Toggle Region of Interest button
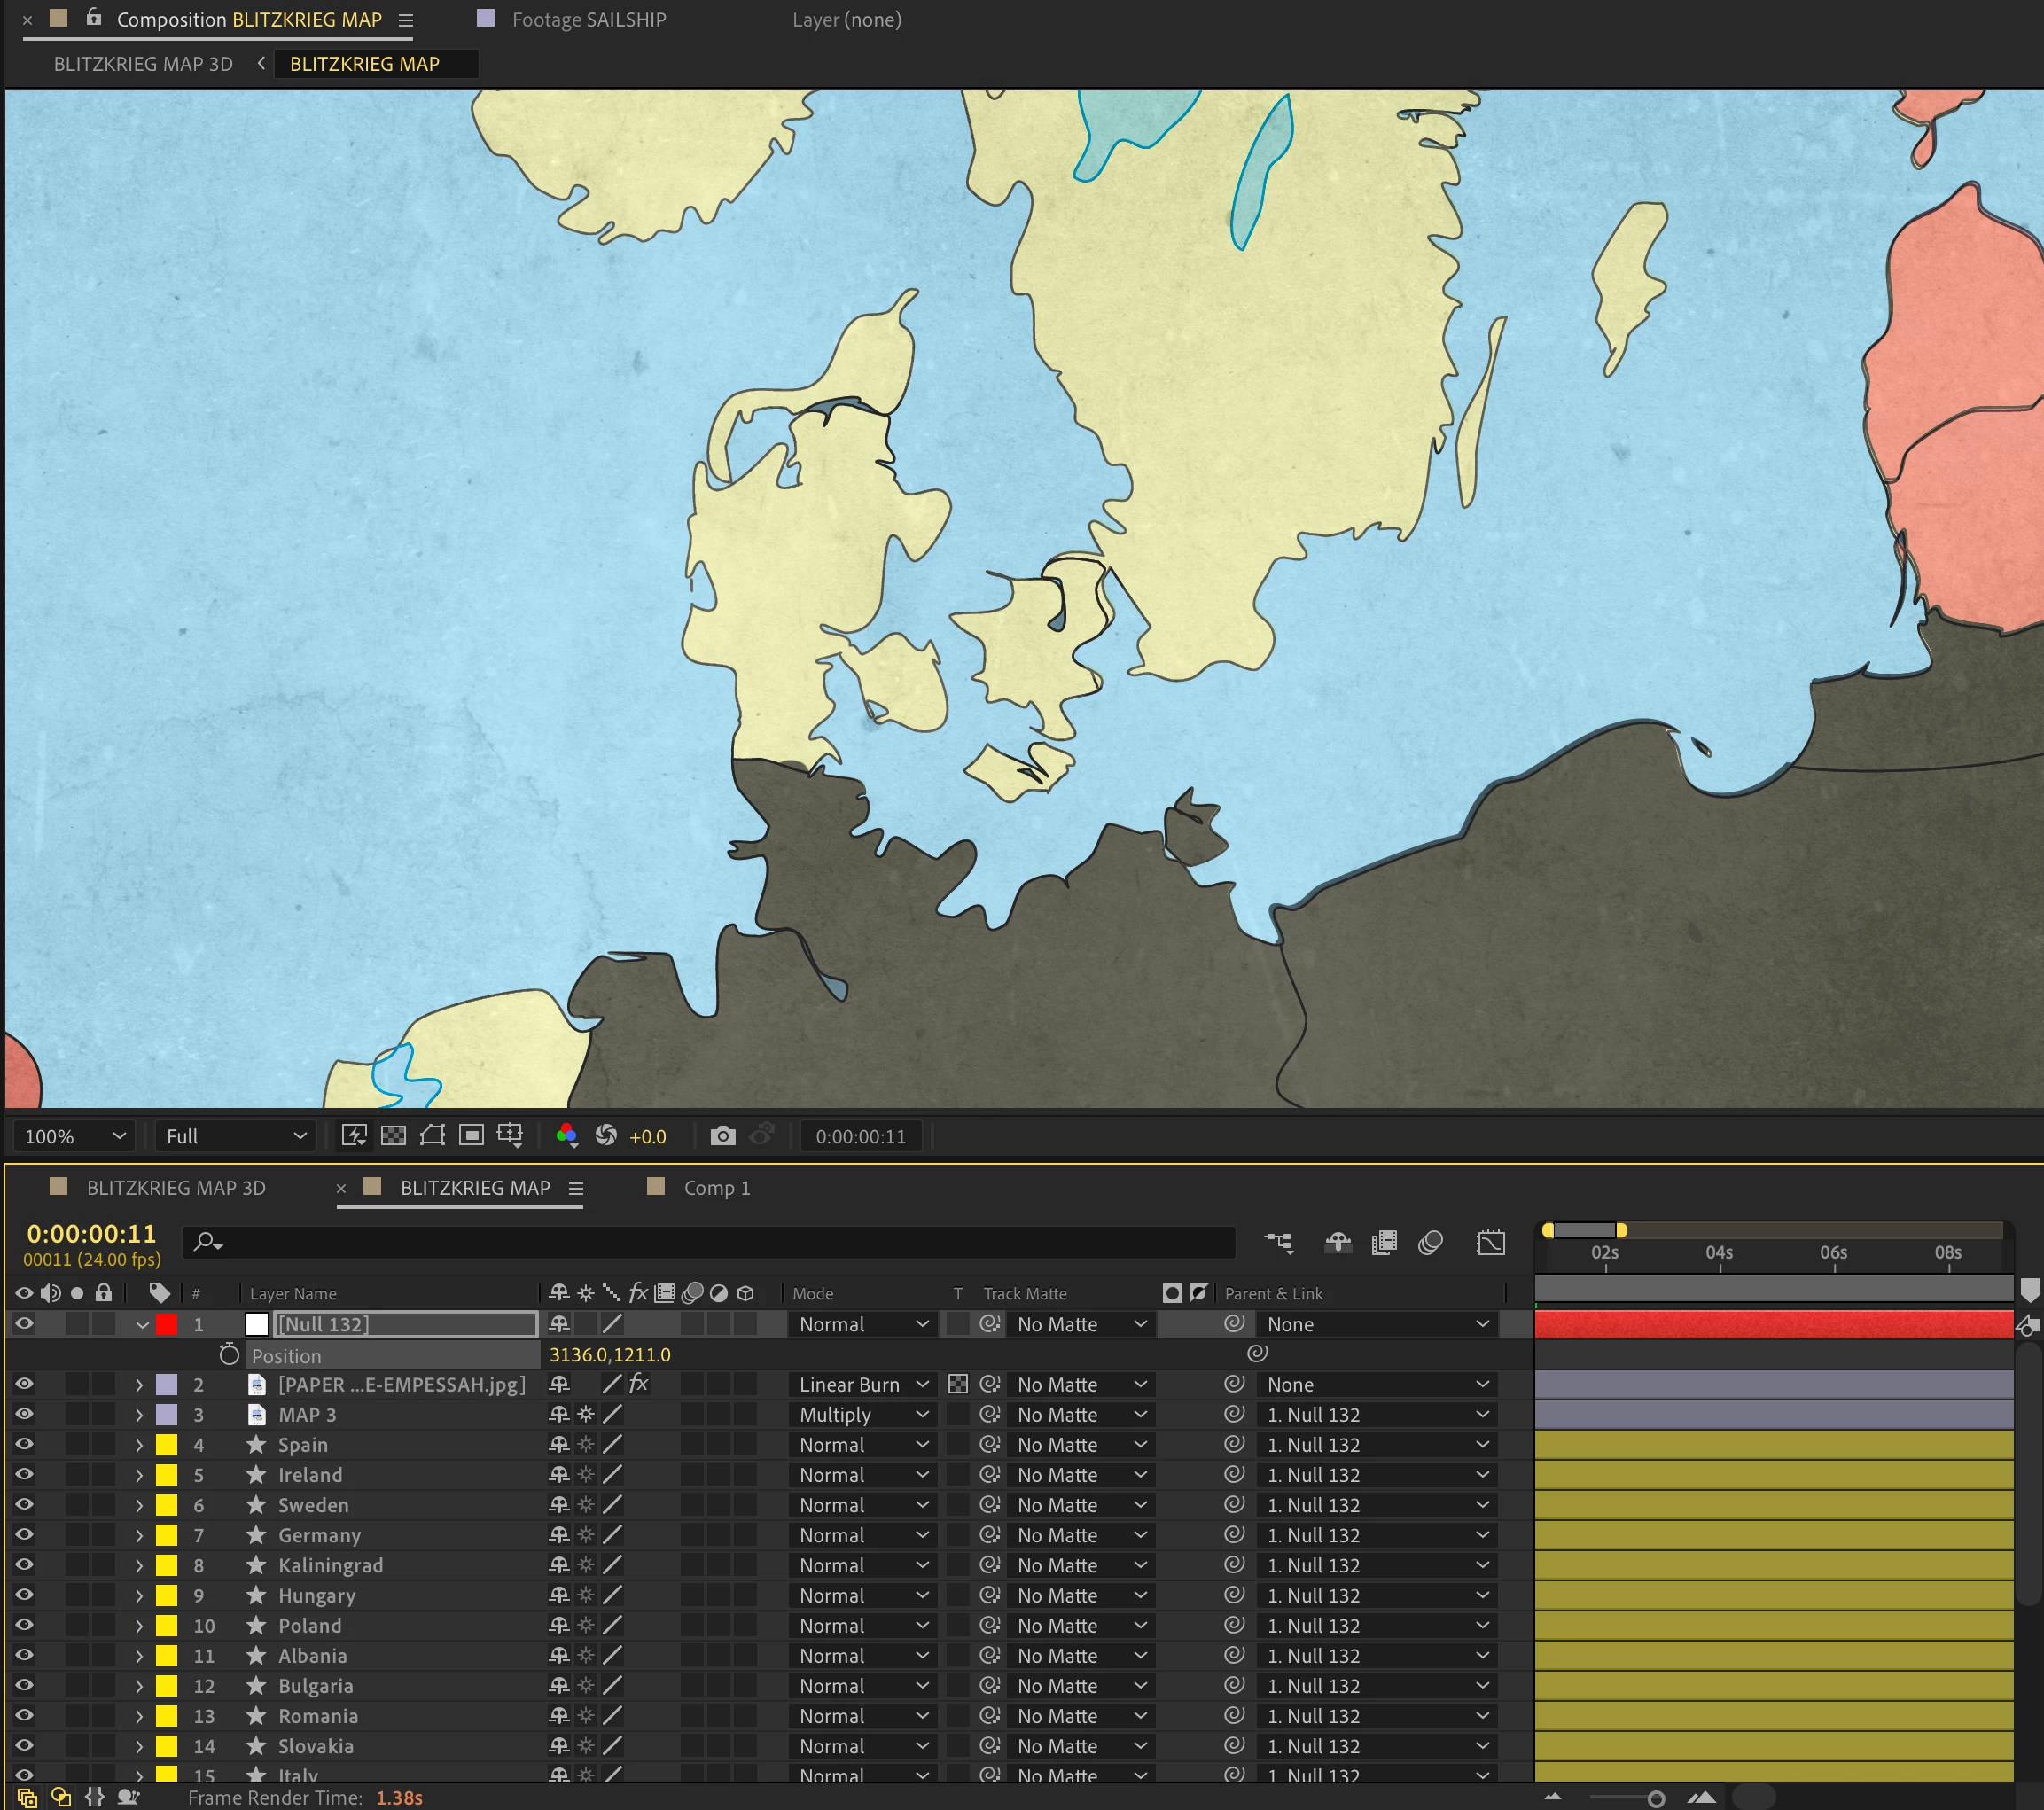This screenshot has width=2044, height=1810. (x=471, y=1135)
